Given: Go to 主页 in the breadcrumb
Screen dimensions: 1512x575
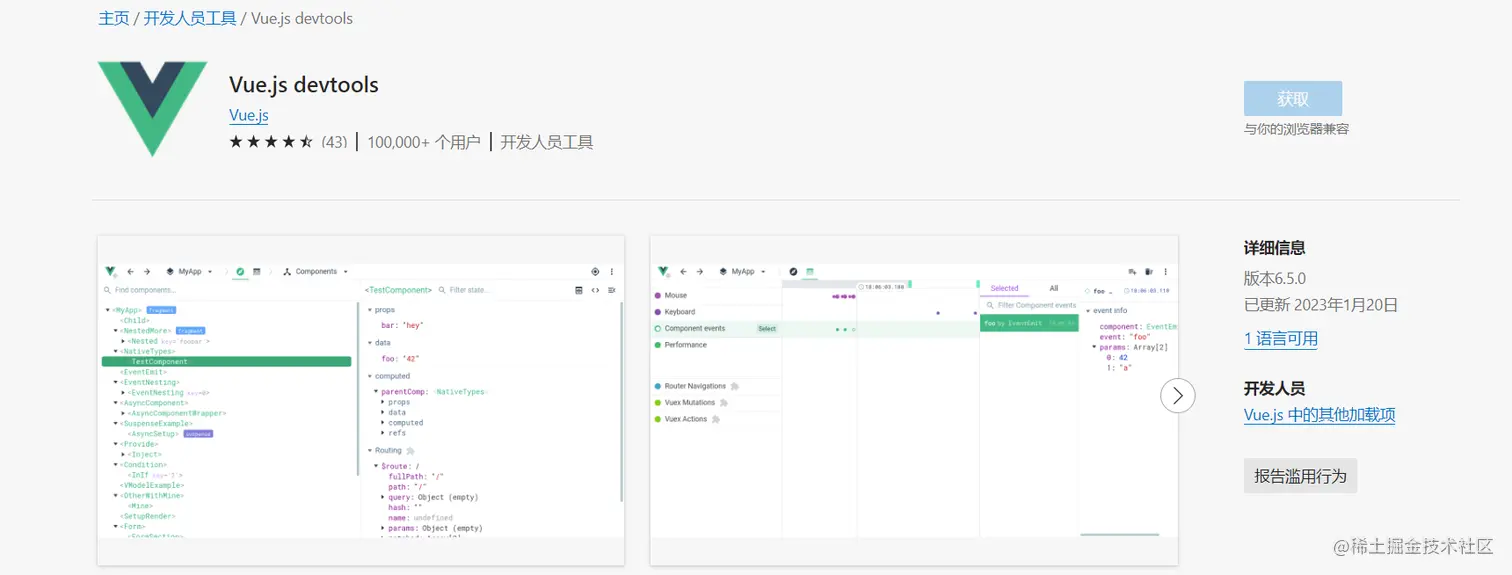Looking at the screenshot, I should (x=114, y=18).
